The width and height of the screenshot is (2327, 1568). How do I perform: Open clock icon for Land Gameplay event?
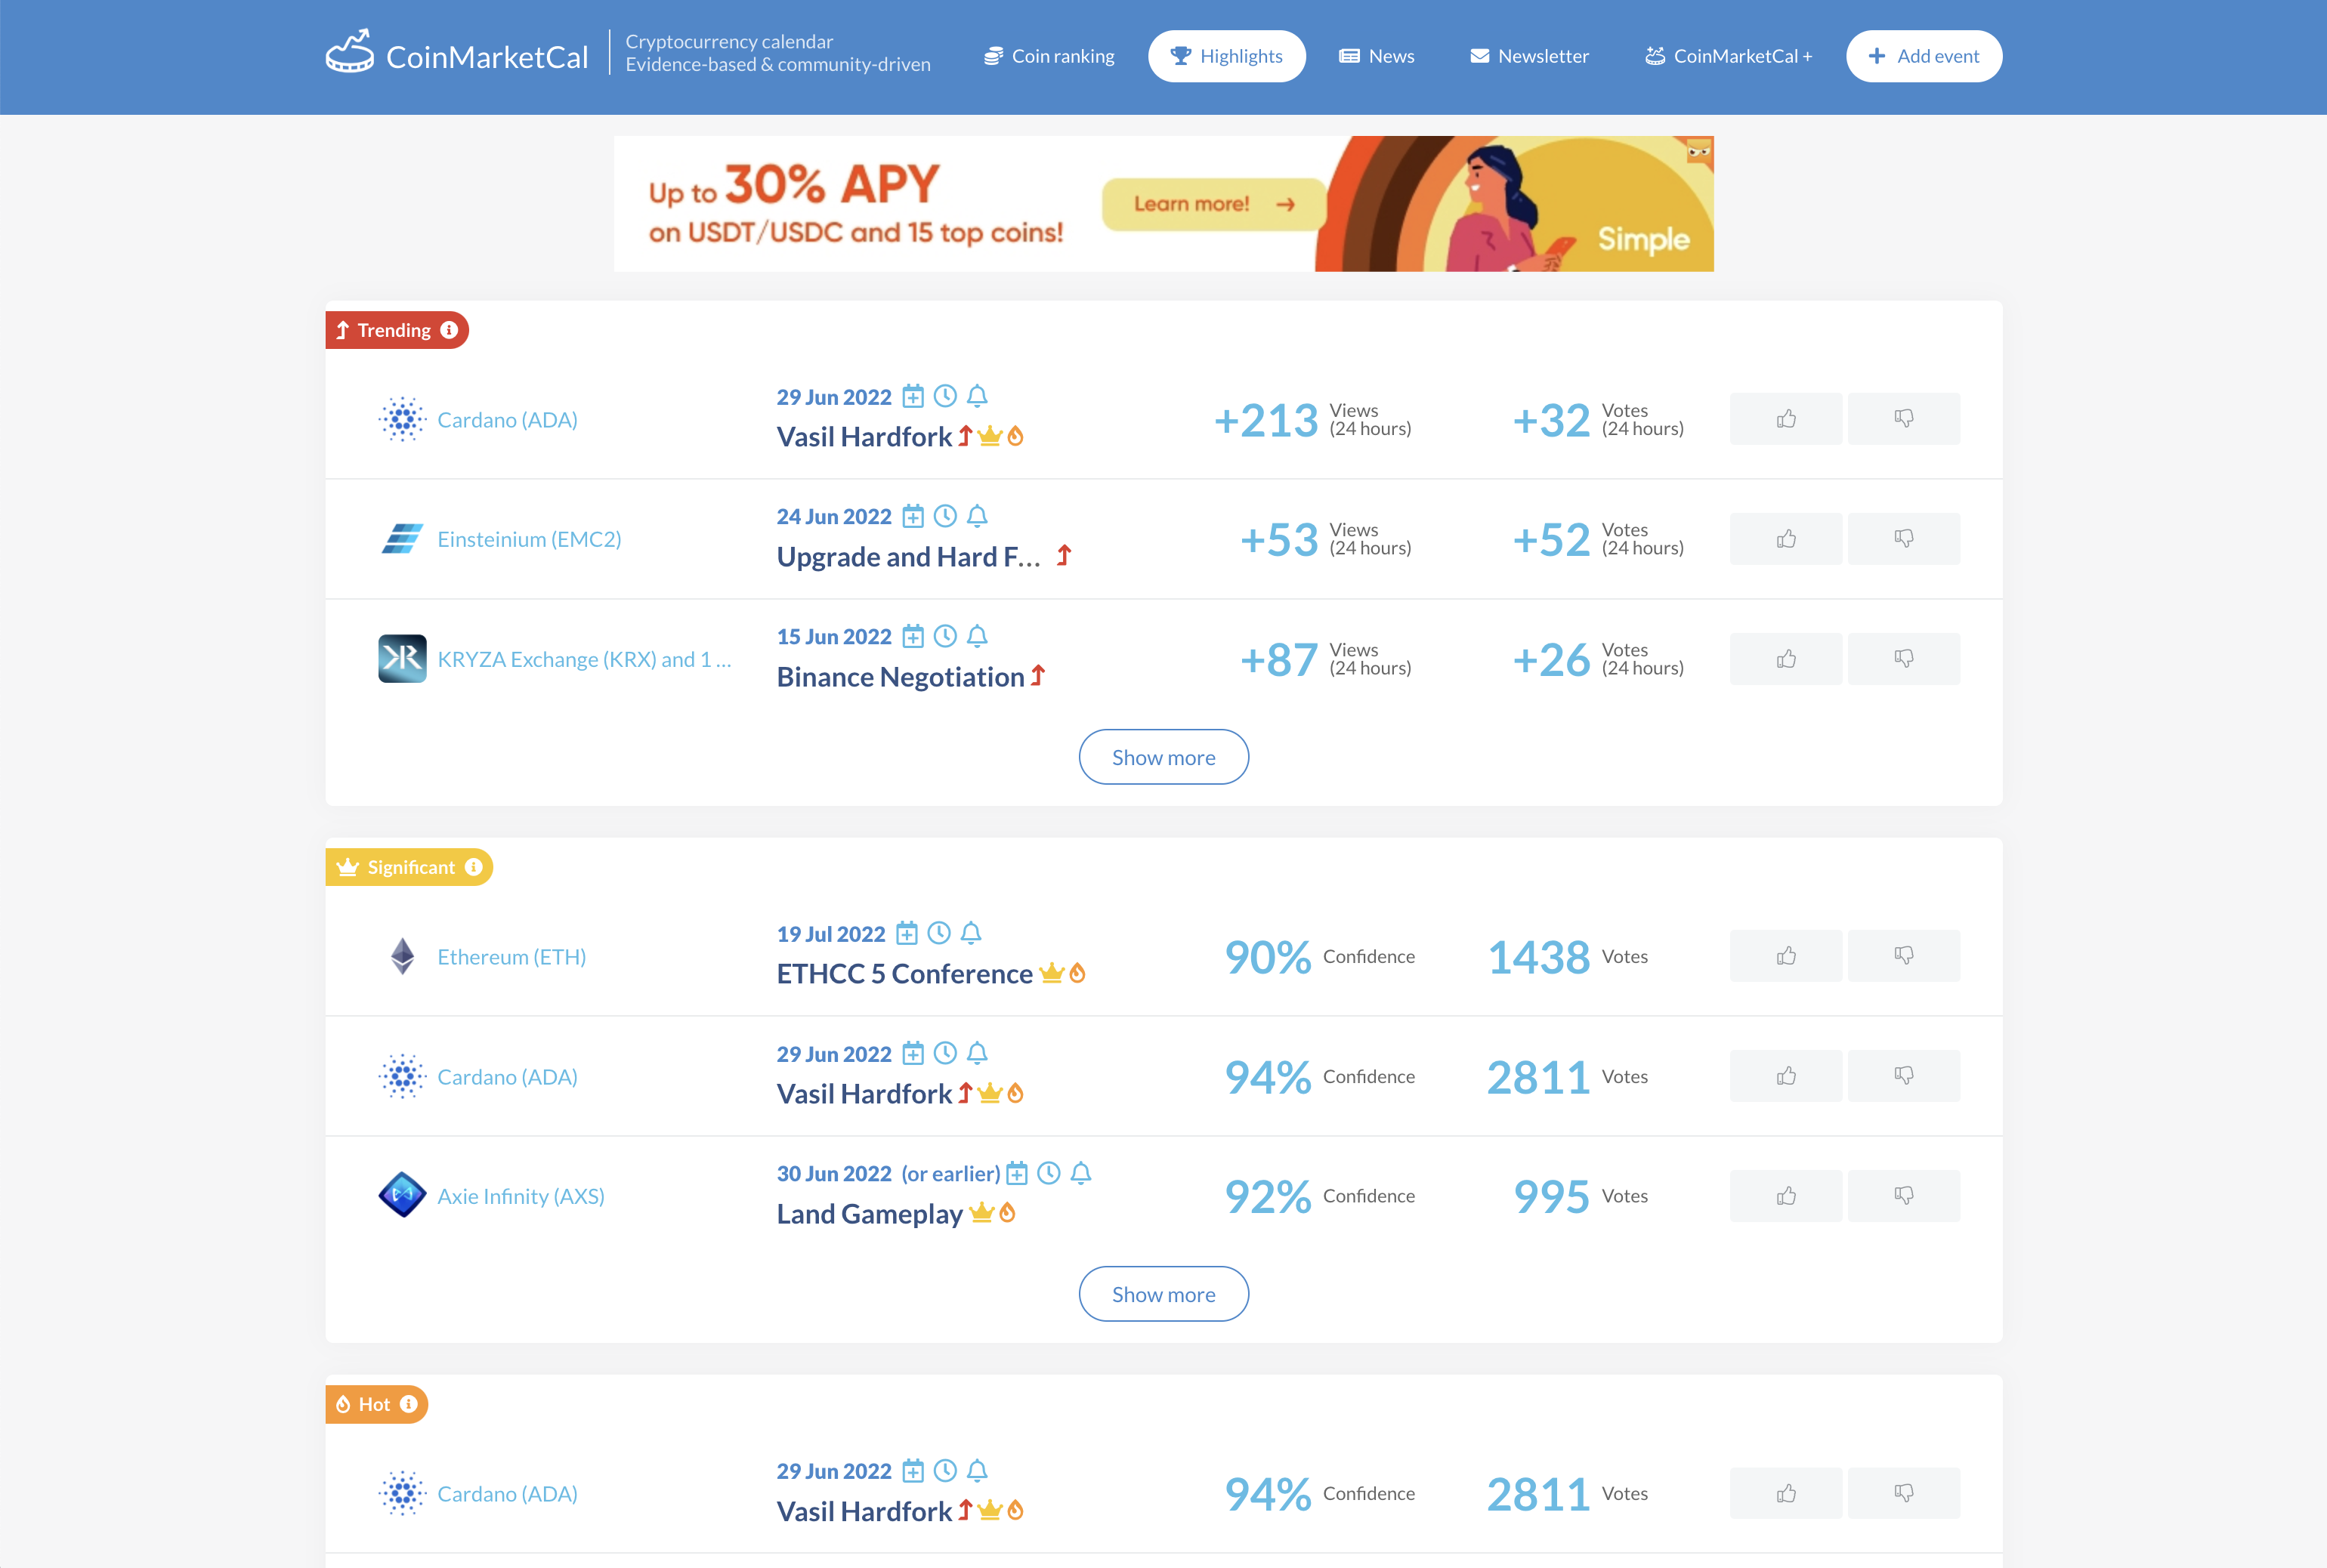(x=1049, y=1173)
